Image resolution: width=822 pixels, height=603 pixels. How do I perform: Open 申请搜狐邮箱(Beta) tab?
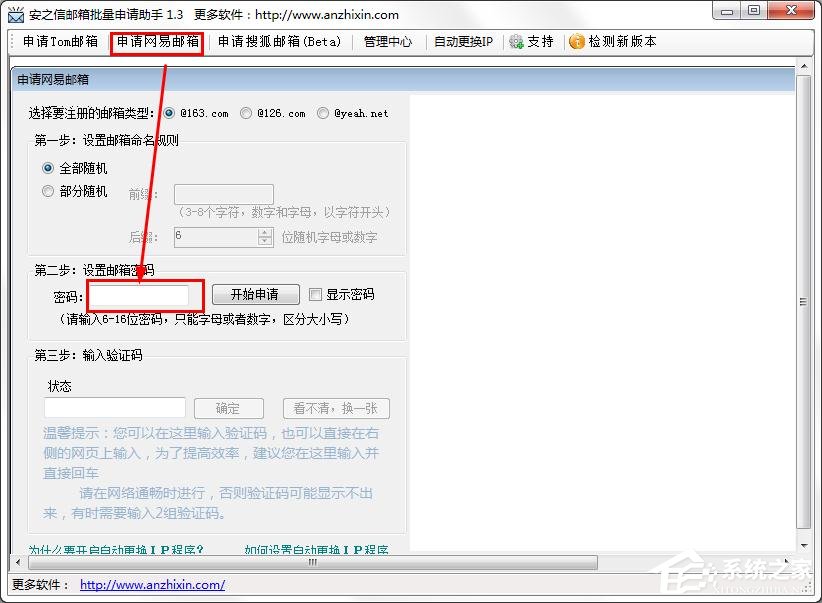pyautogui.click(x=279, y=41)
